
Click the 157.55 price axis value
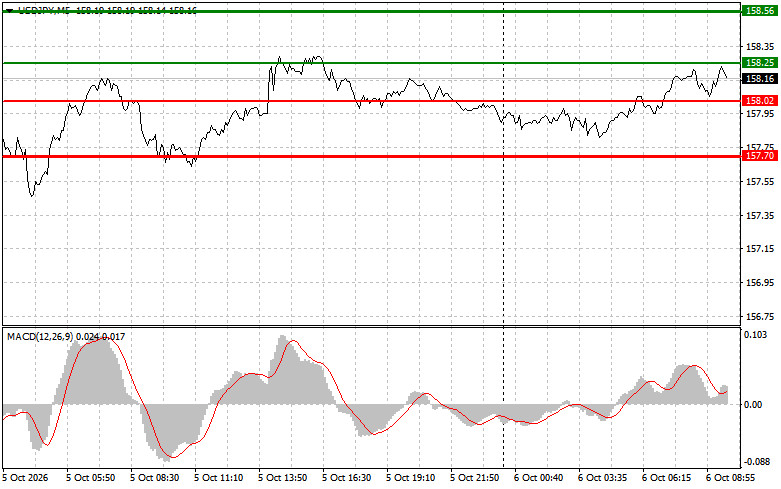point(760,182)
